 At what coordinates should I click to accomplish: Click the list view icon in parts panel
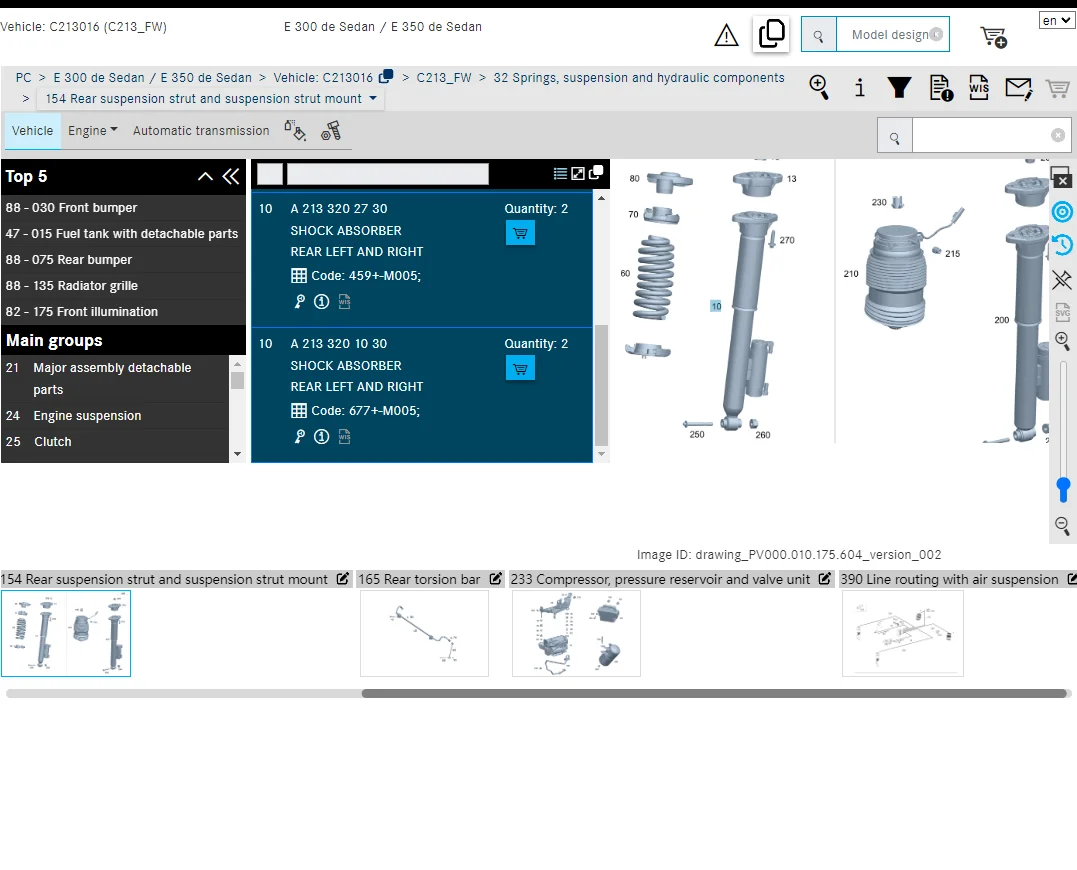point(560,174)
